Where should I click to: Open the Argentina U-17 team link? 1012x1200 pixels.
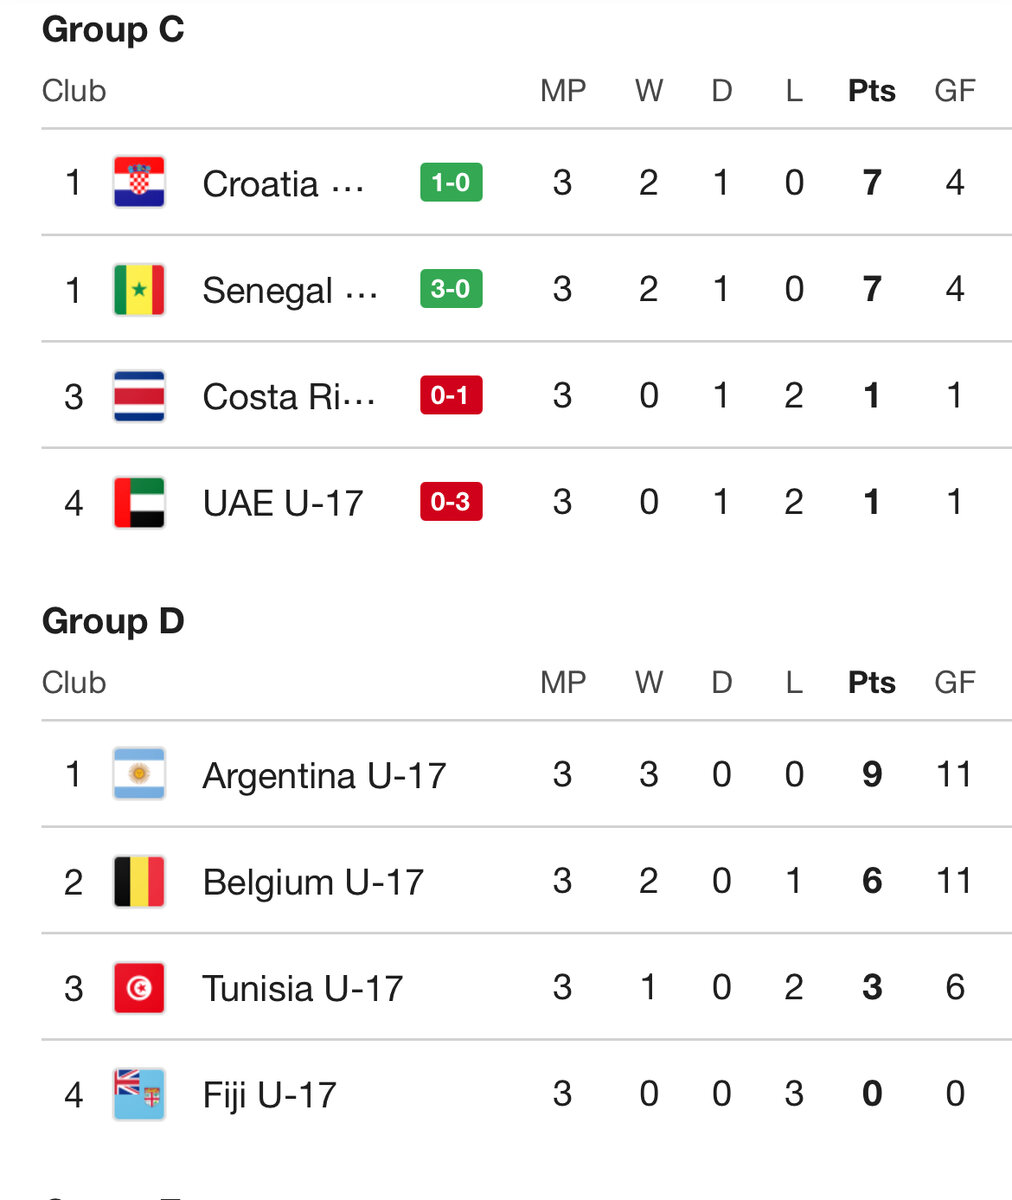[x=324, y=776]
